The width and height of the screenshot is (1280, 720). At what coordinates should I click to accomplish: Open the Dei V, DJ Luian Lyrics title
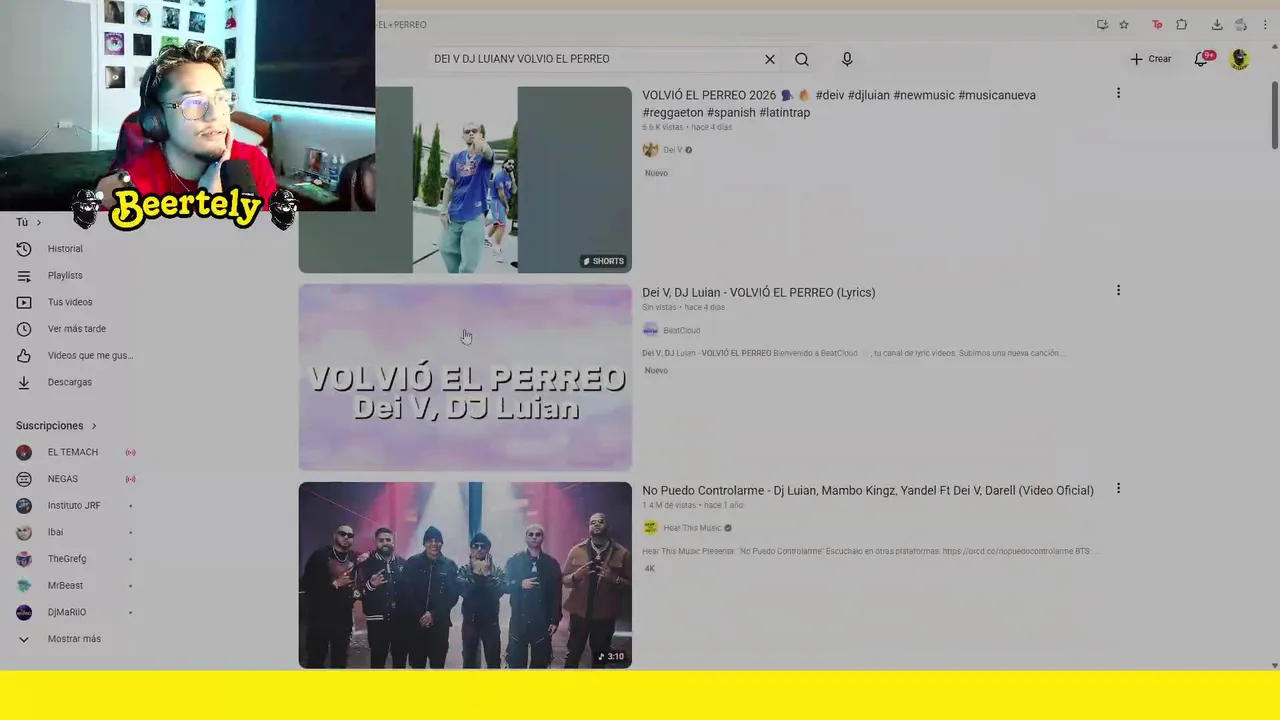click(758, 293)
